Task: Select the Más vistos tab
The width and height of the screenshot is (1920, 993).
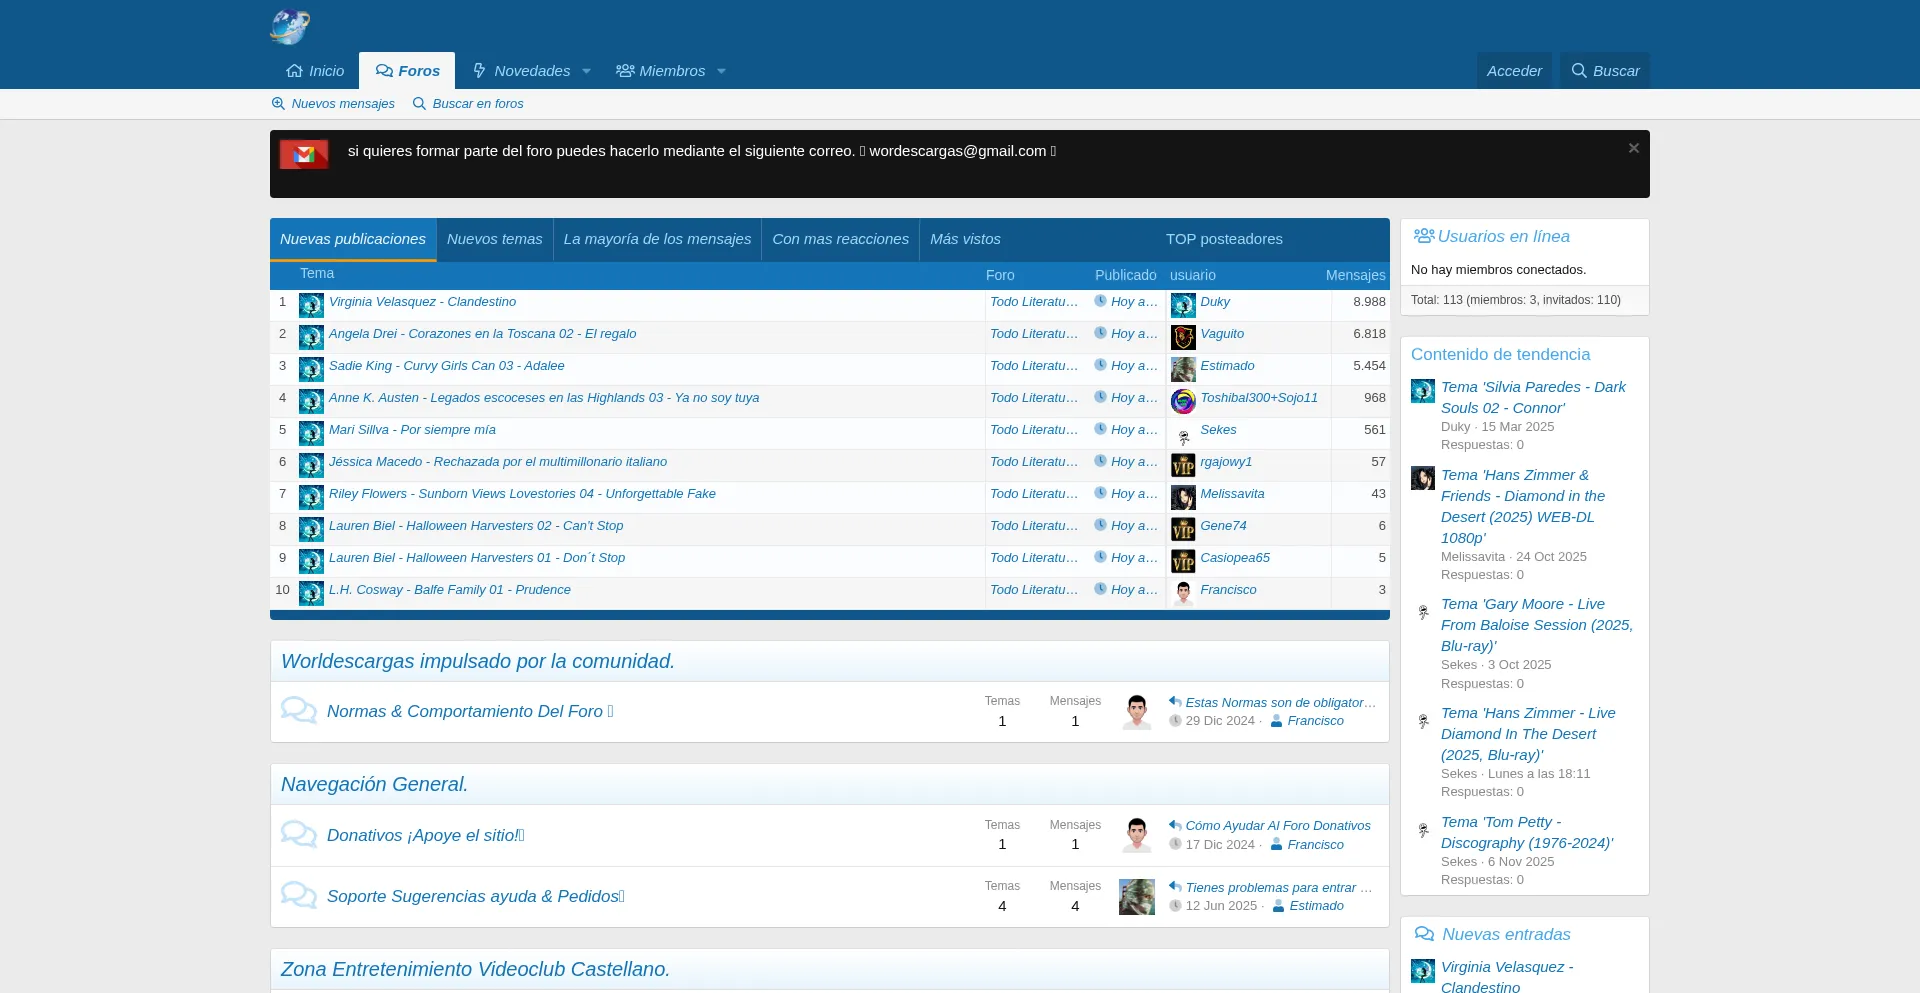Action: coord(964,239)
